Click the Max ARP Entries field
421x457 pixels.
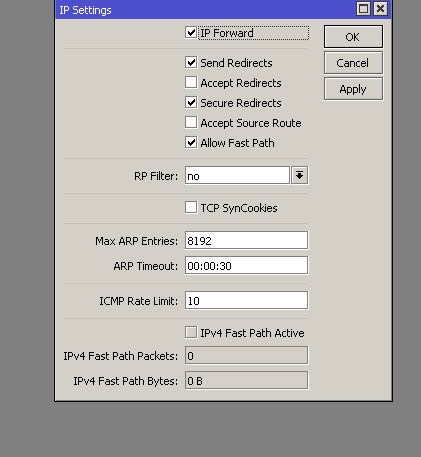point(246,240)
